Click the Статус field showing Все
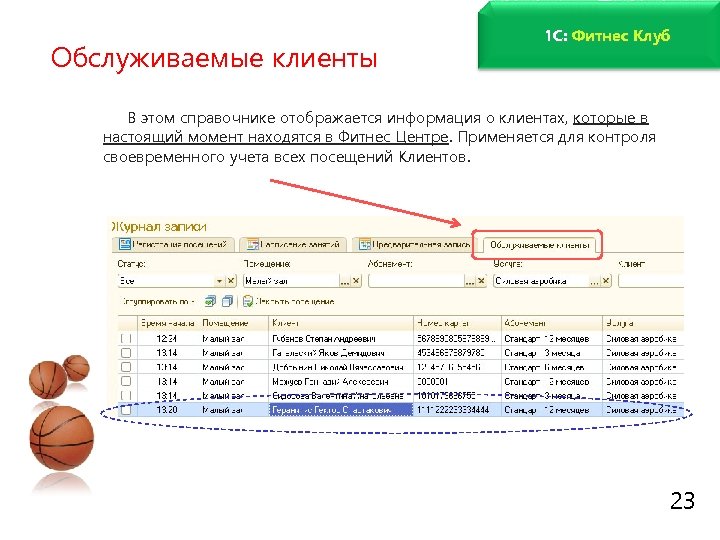The image size is (720, 540). pyautogui.click(x=166, y=281)
